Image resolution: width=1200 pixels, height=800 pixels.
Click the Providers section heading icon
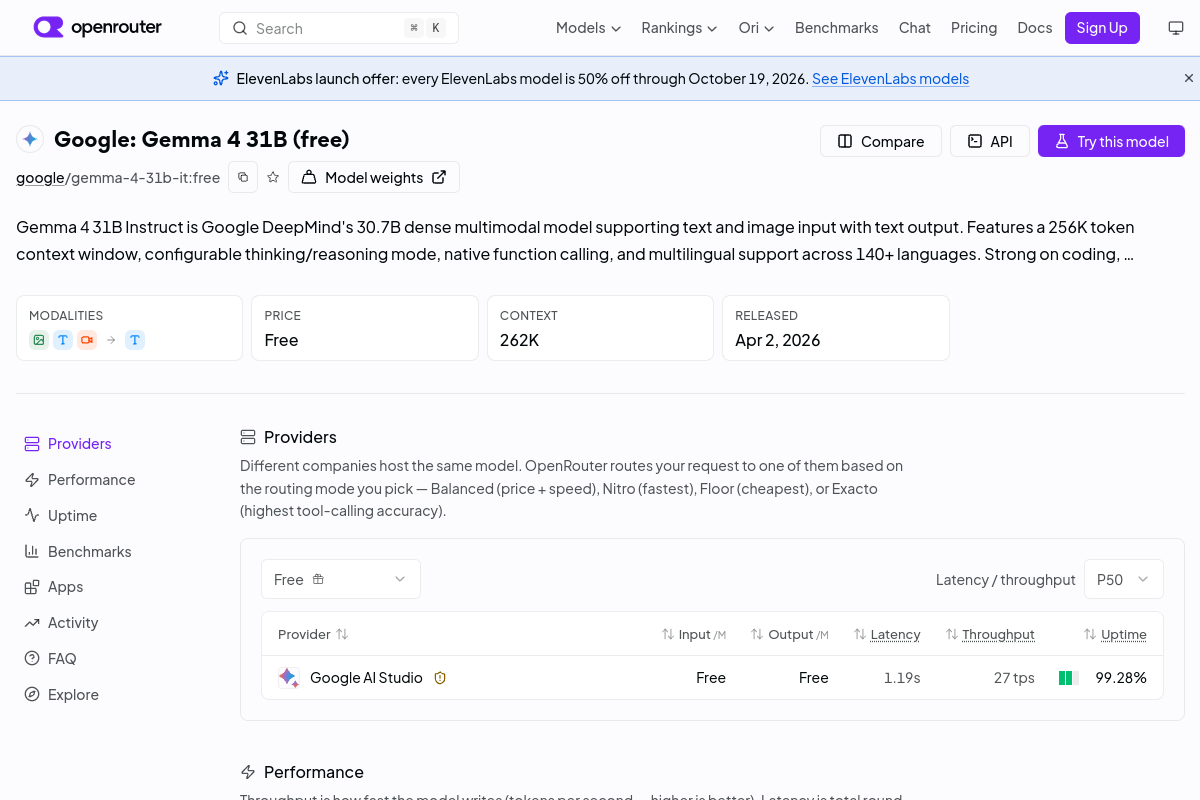click(248, 437)
